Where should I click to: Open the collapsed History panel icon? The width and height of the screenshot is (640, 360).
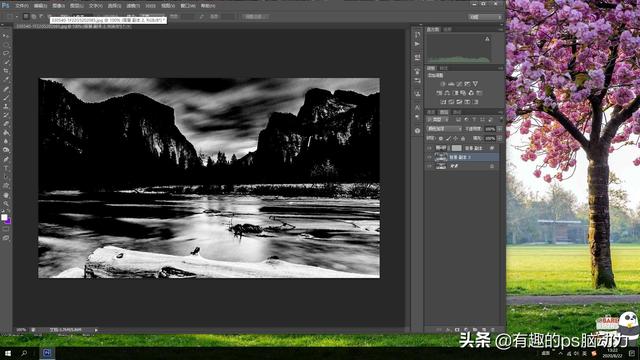(417, 36)
